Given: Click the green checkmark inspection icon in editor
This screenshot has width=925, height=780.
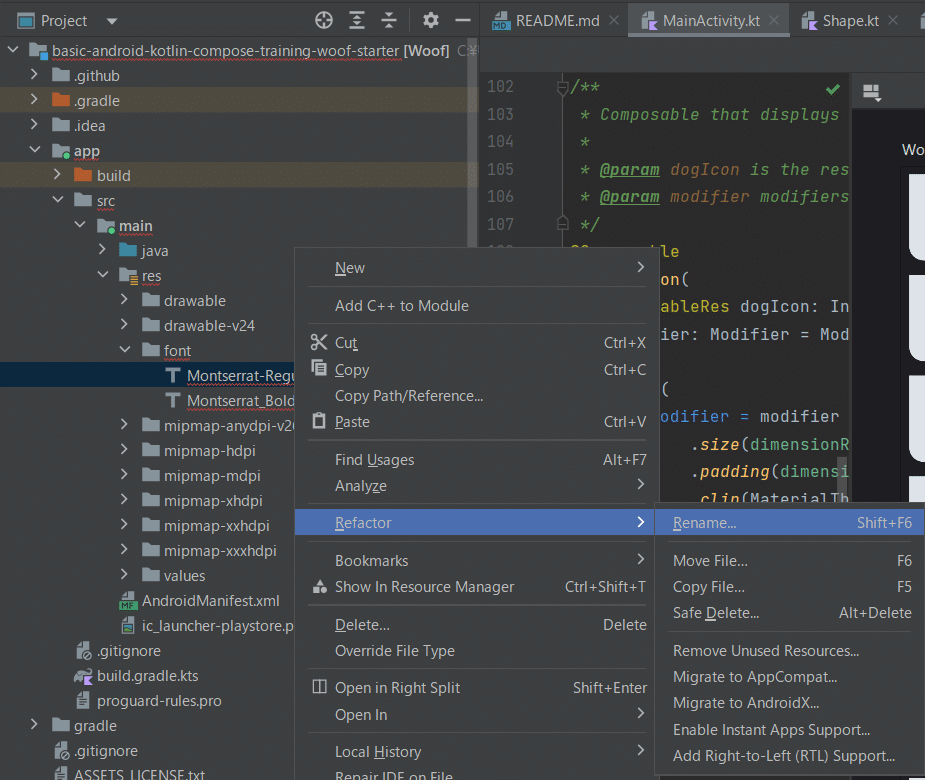Looking at the screenshot, I should [833, 89].
